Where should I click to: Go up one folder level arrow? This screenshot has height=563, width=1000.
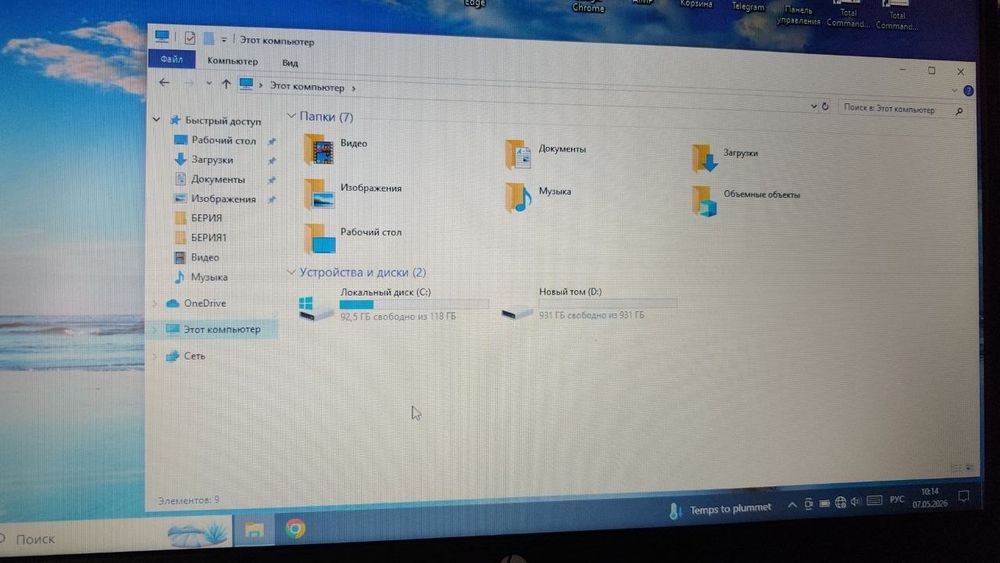coord(226,84)
